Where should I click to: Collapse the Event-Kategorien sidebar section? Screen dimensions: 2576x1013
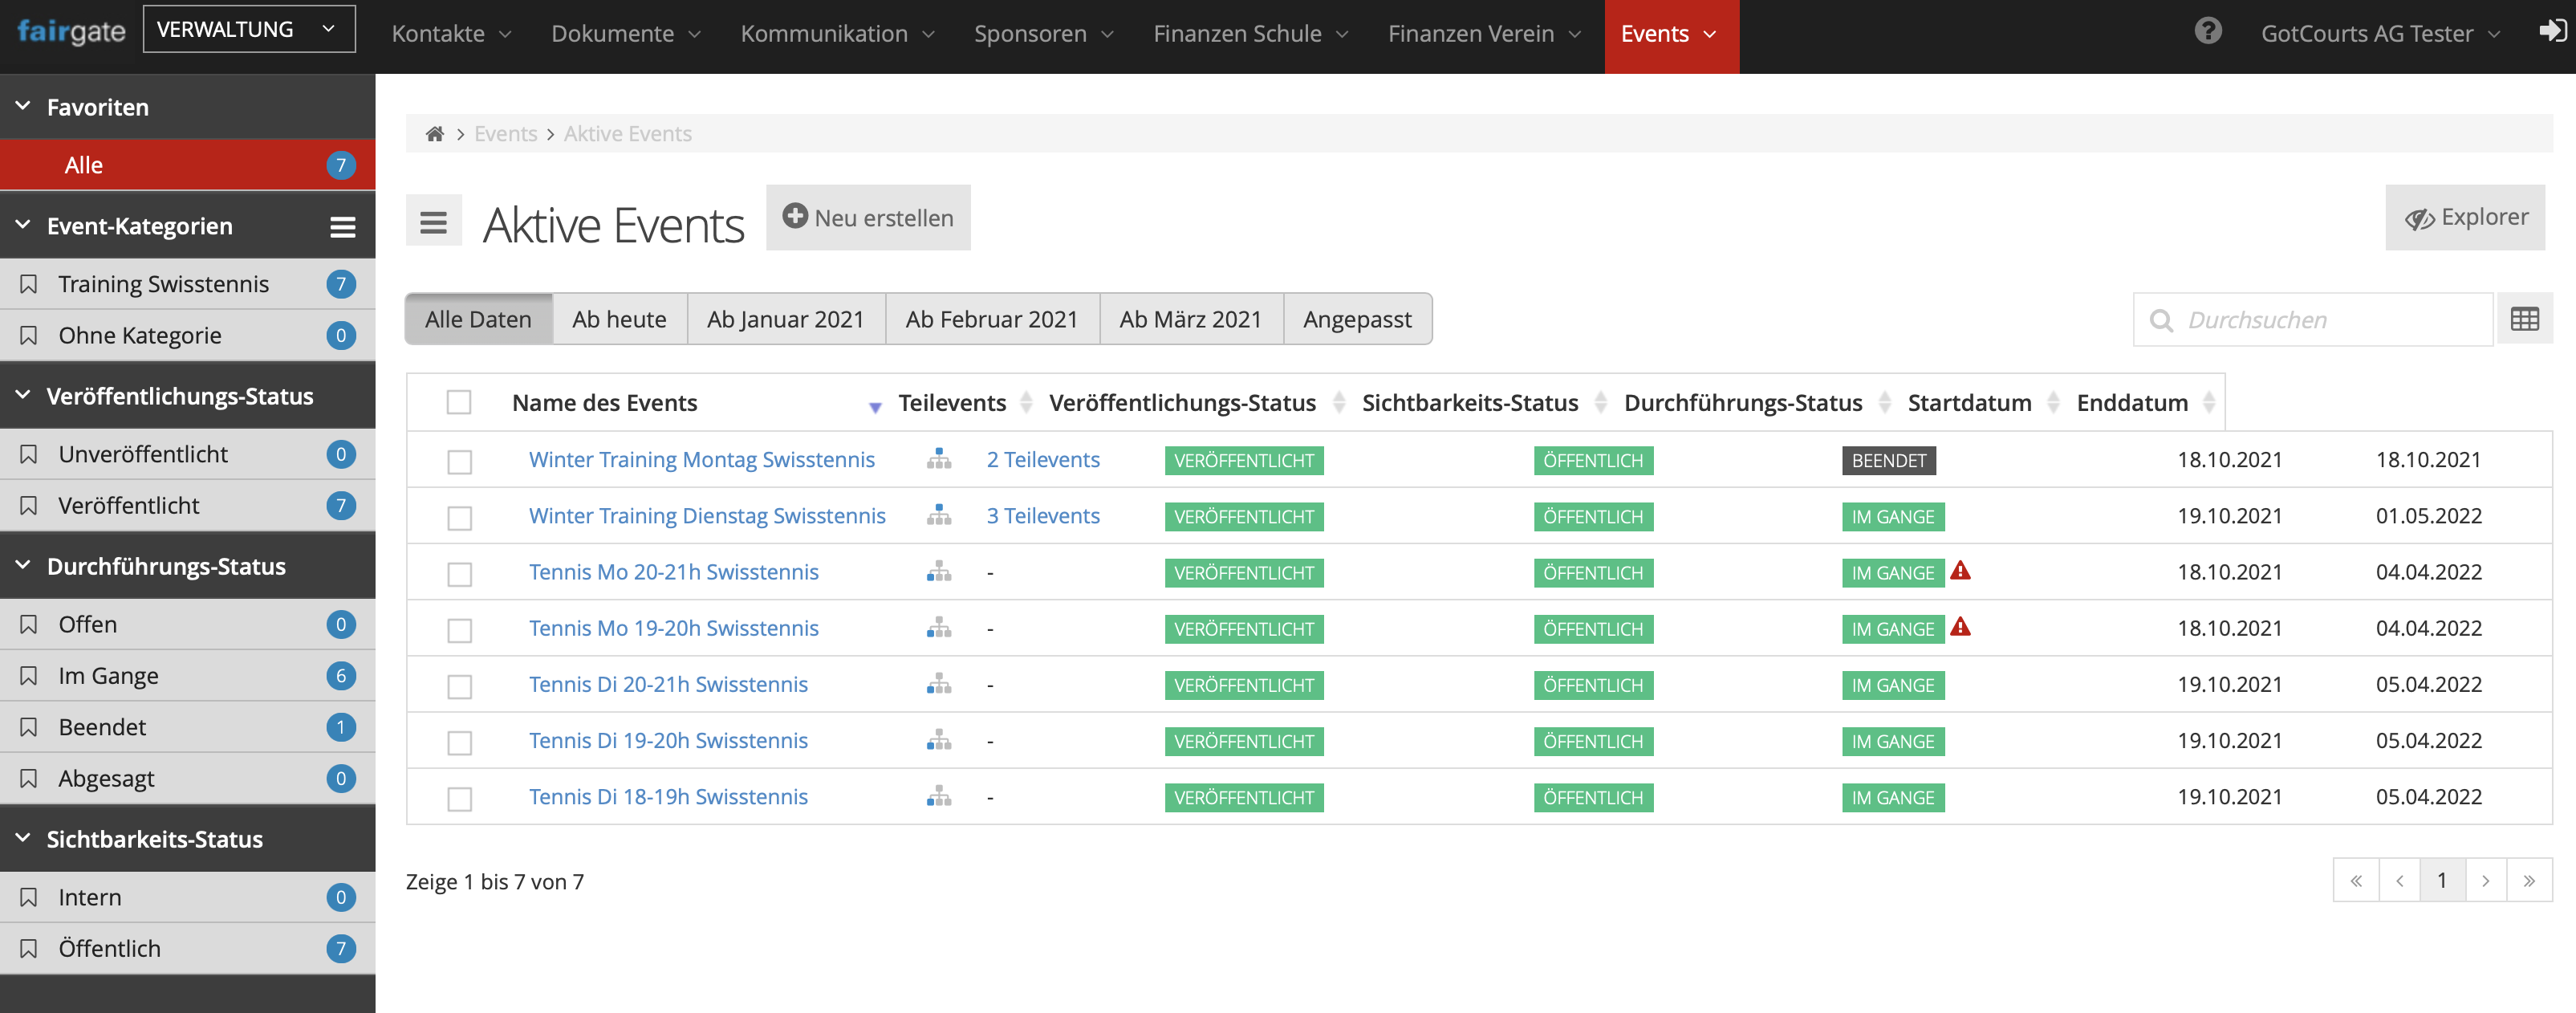pos(23,225)
